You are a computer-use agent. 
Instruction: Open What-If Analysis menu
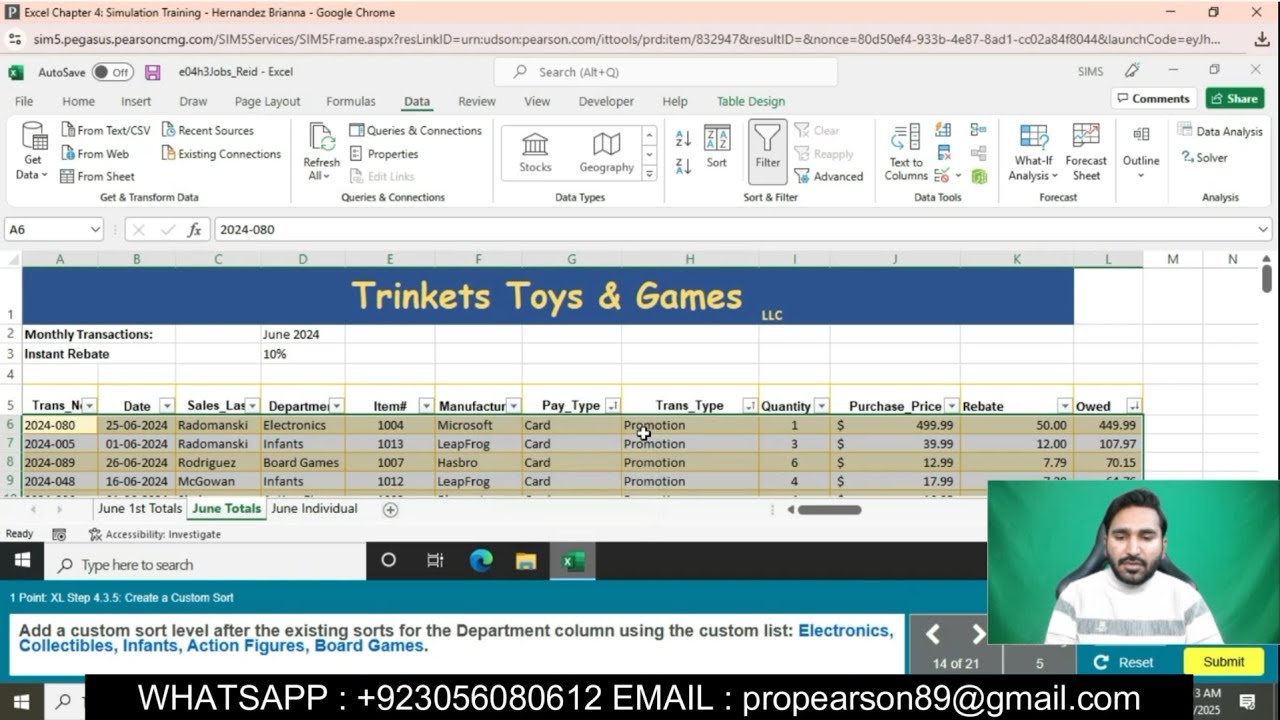(x=1033, y=152)
